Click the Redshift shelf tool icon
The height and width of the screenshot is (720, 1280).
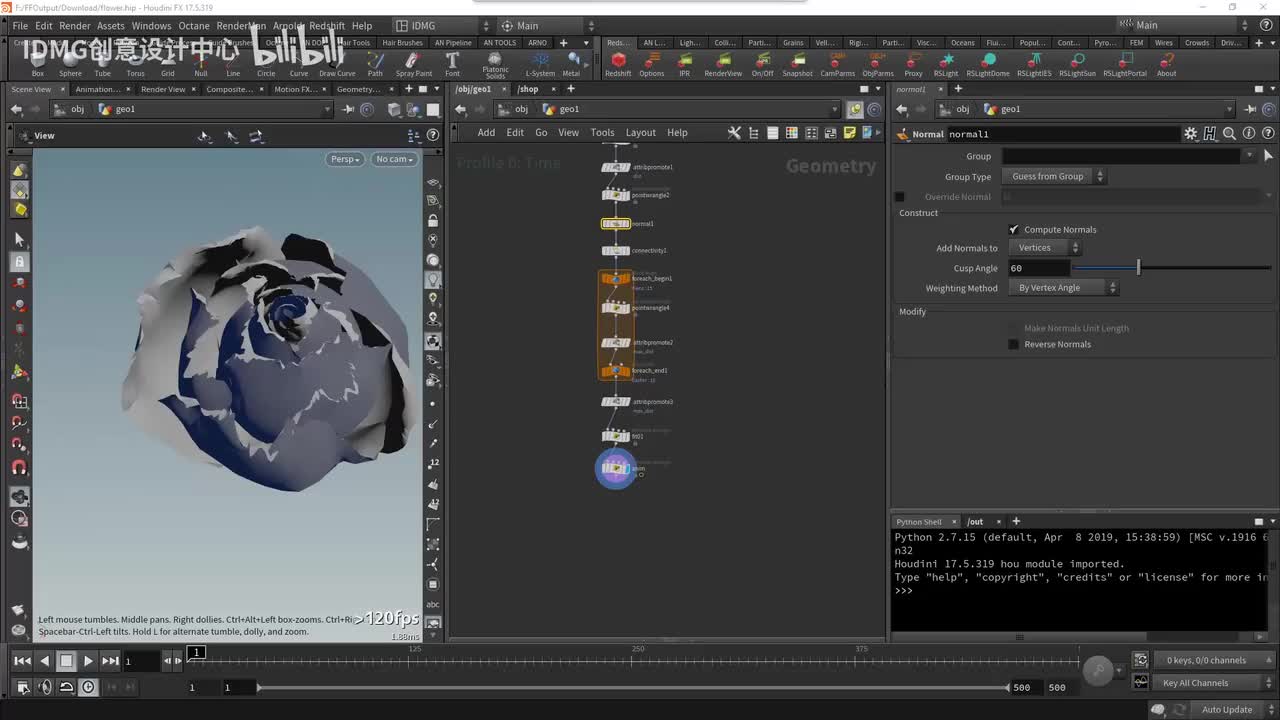coord(618,62)
